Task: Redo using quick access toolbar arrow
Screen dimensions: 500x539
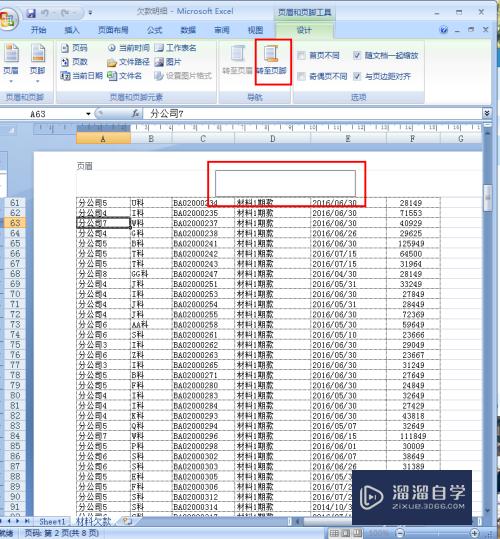Action: [x=65, y=13]
